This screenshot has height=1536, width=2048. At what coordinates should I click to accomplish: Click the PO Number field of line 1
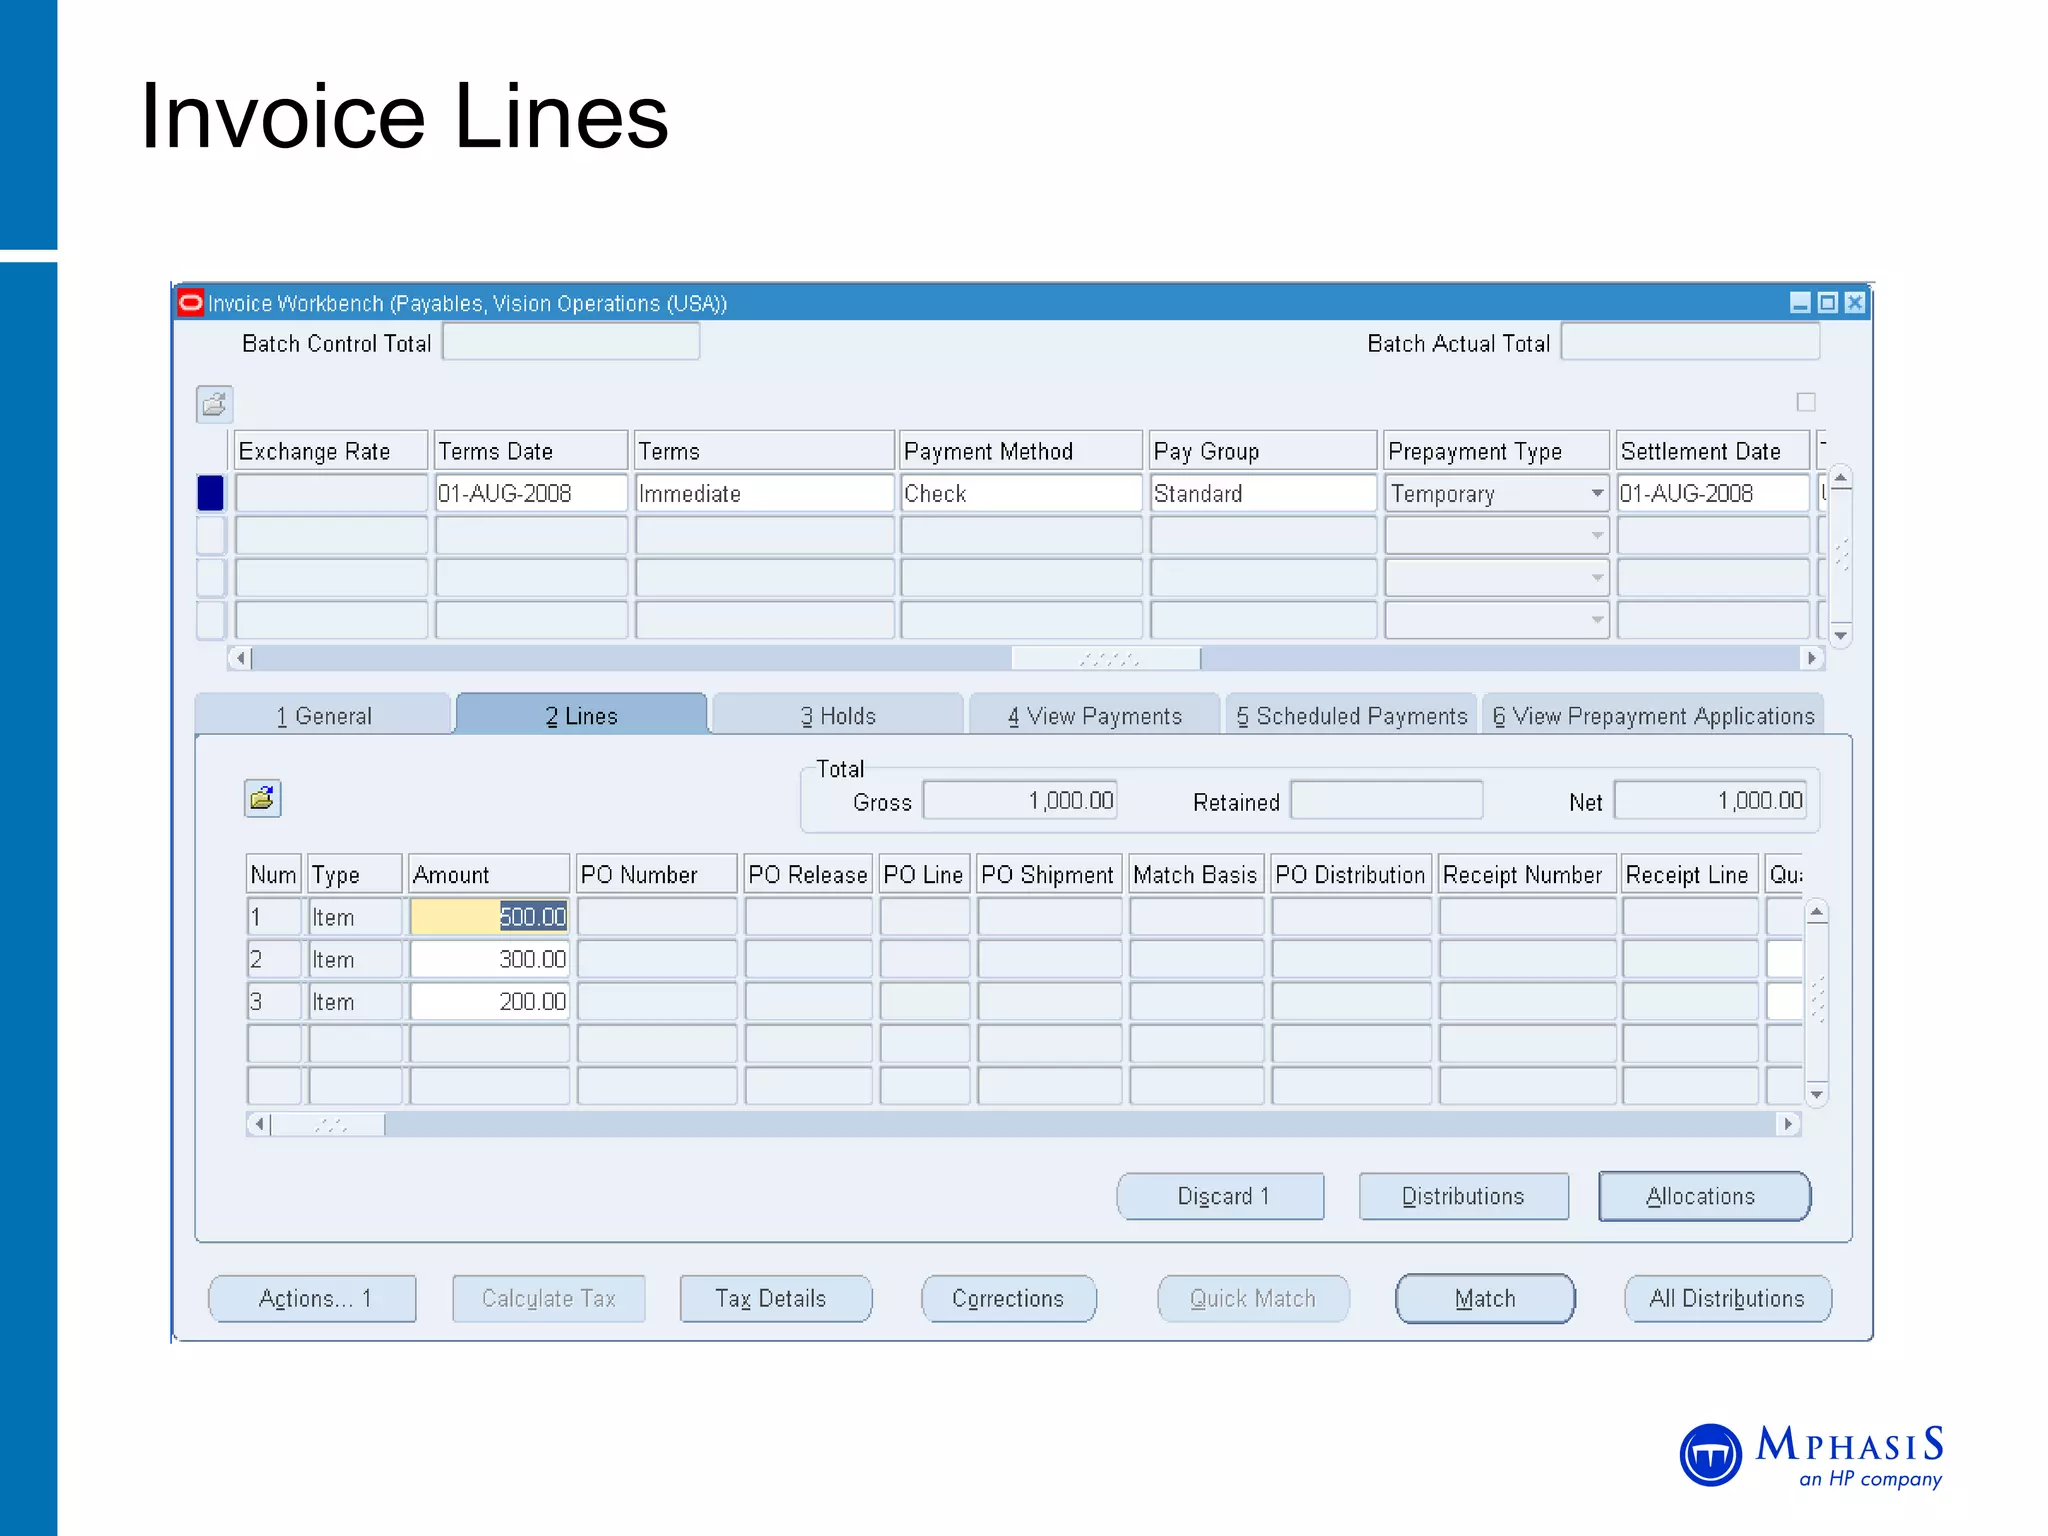(657, 916)
